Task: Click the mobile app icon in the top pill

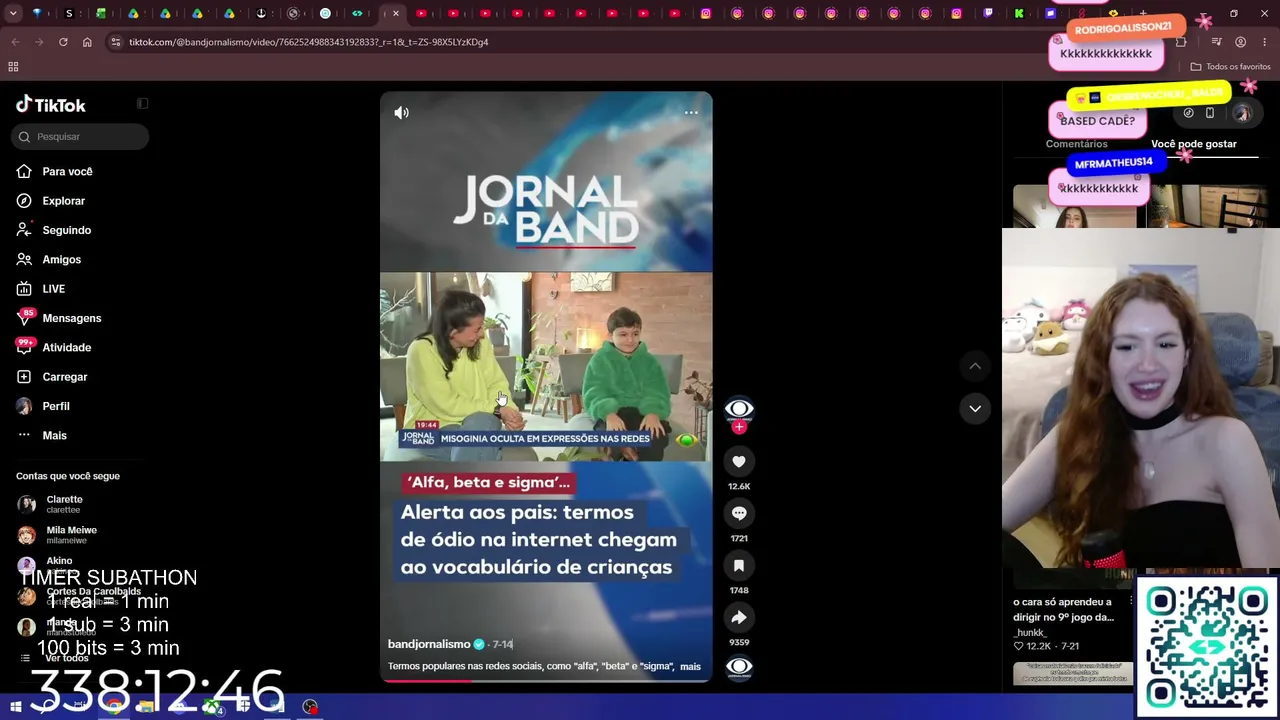Action: click(x=1210, y=113)
